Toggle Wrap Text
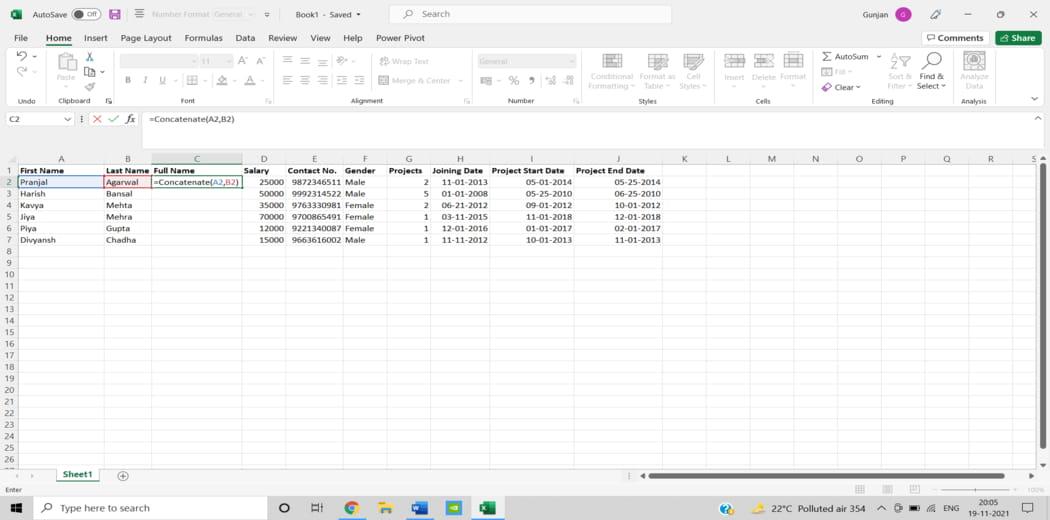 [404, 61]
